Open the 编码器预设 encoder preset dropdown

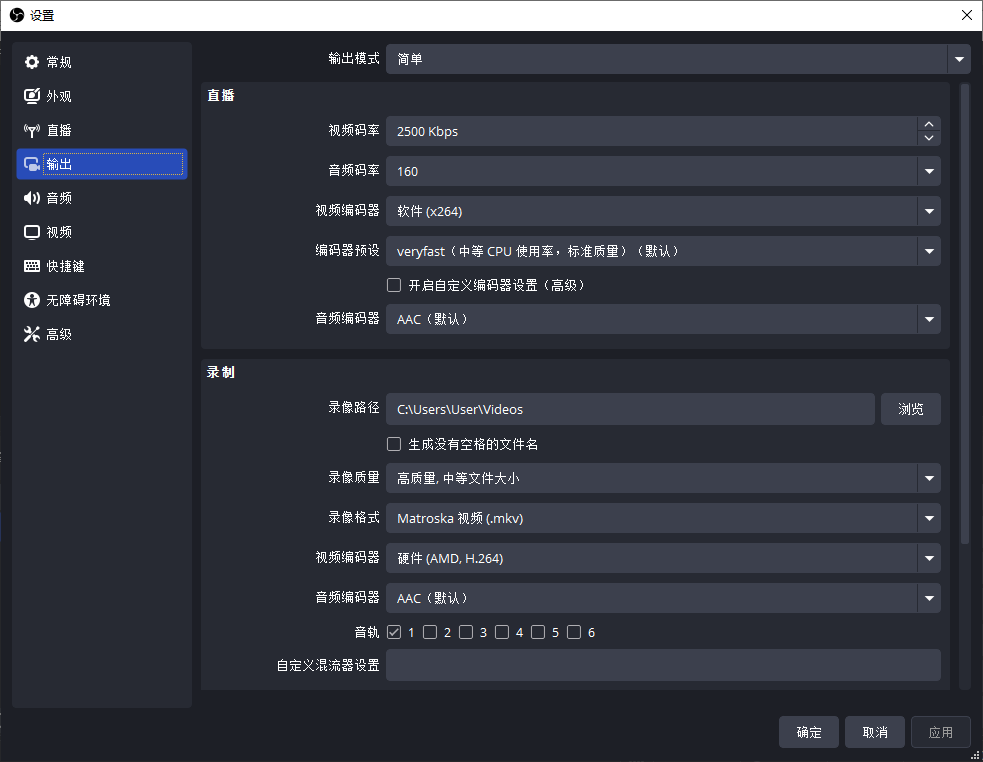928,251
